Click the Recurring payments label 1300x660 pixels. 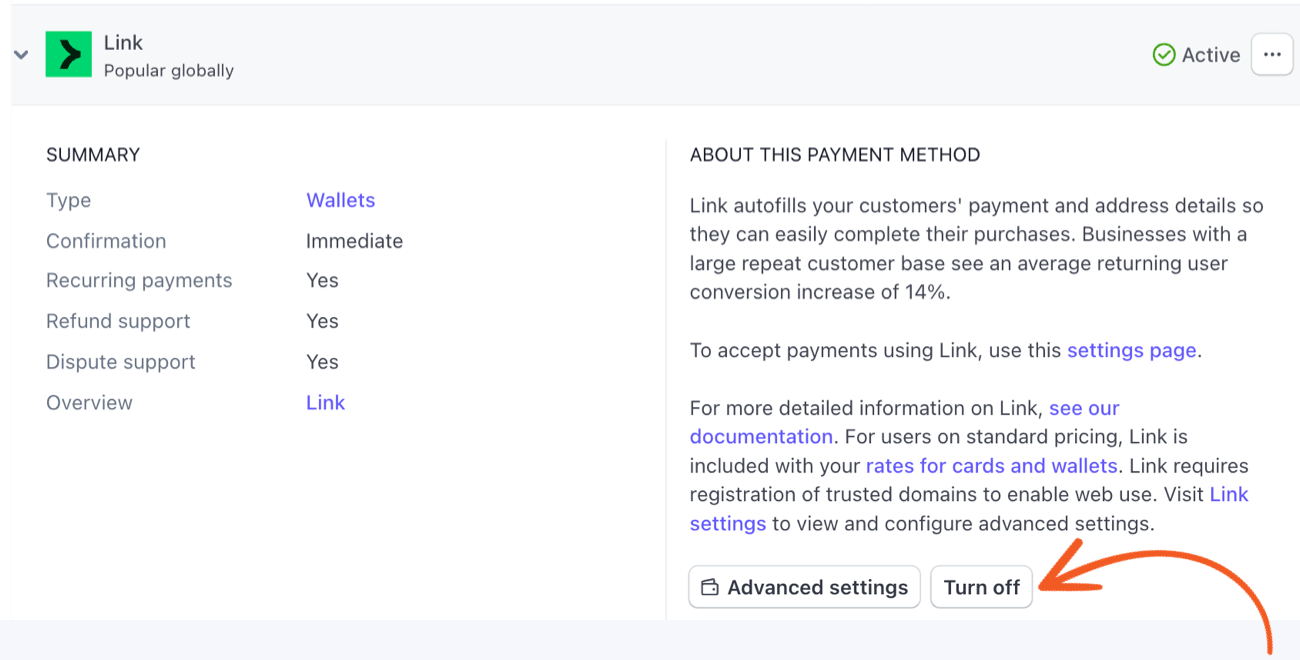[139, 281]
